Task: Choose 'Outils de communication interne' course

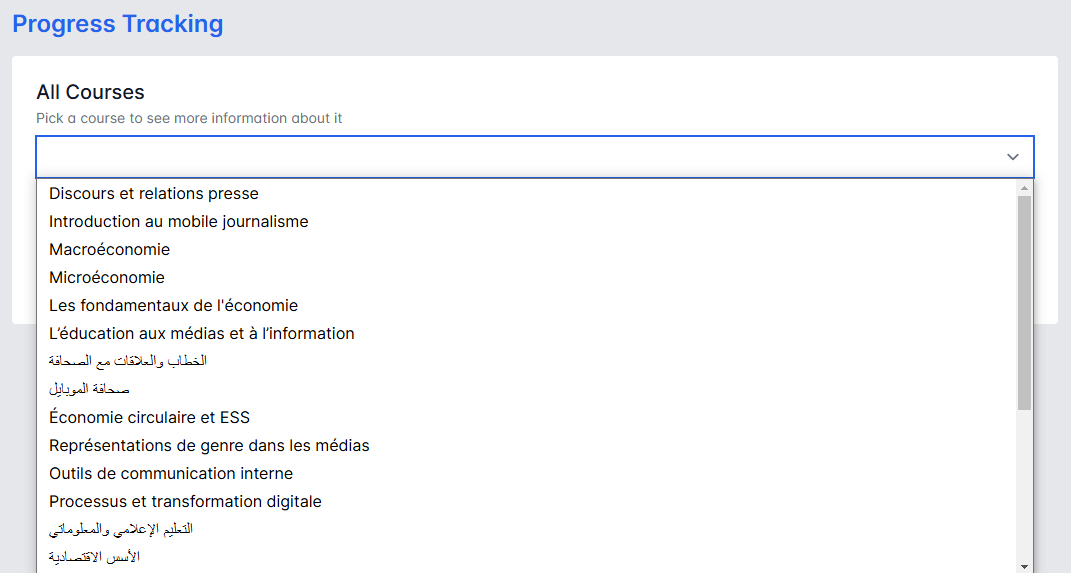Action: point(171,474)
